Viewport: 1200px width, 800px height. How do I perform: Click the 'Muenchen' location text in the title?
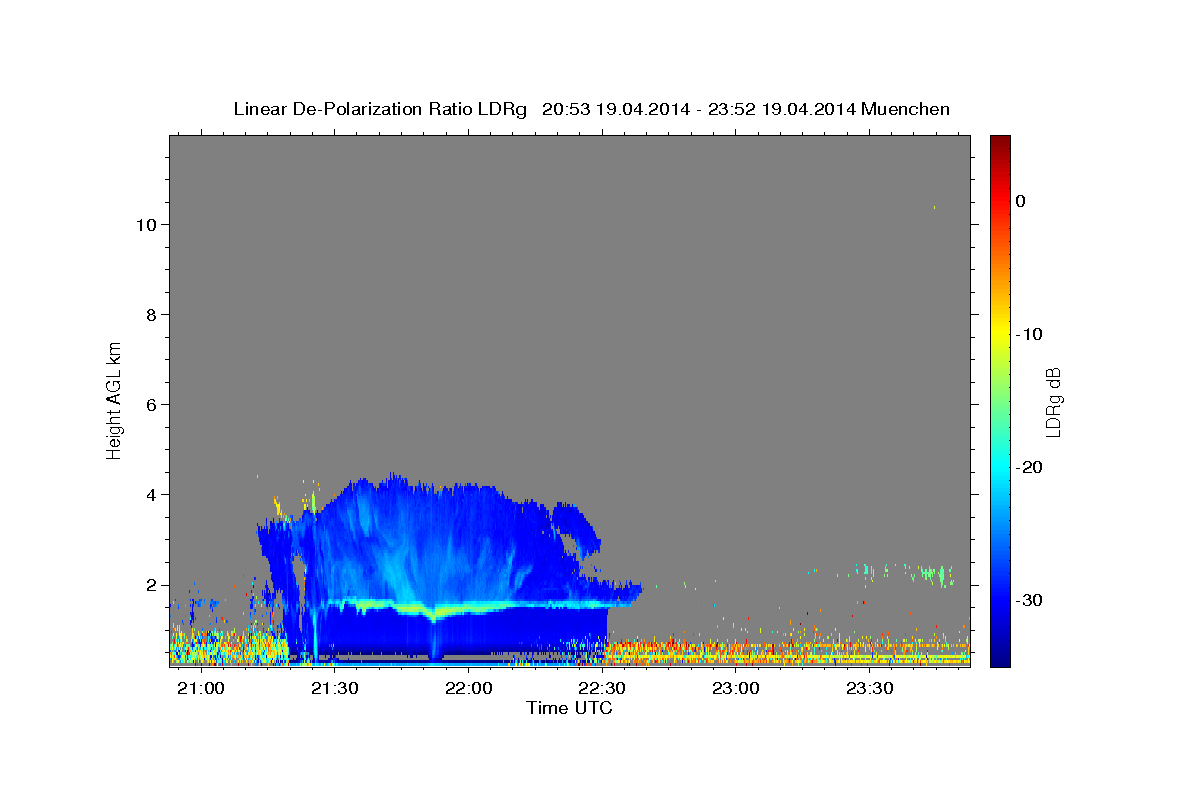click(x=906, y=109)
